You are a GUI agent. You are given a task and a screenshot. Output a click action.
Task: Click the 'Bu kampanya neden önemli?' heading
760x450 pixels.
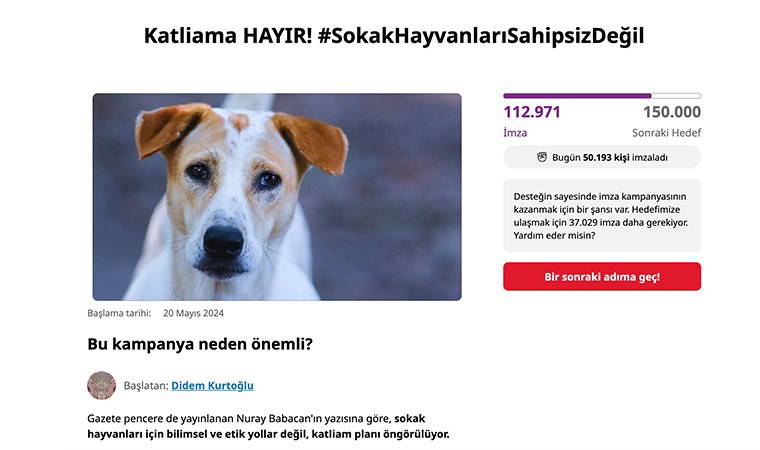(200, 344)
